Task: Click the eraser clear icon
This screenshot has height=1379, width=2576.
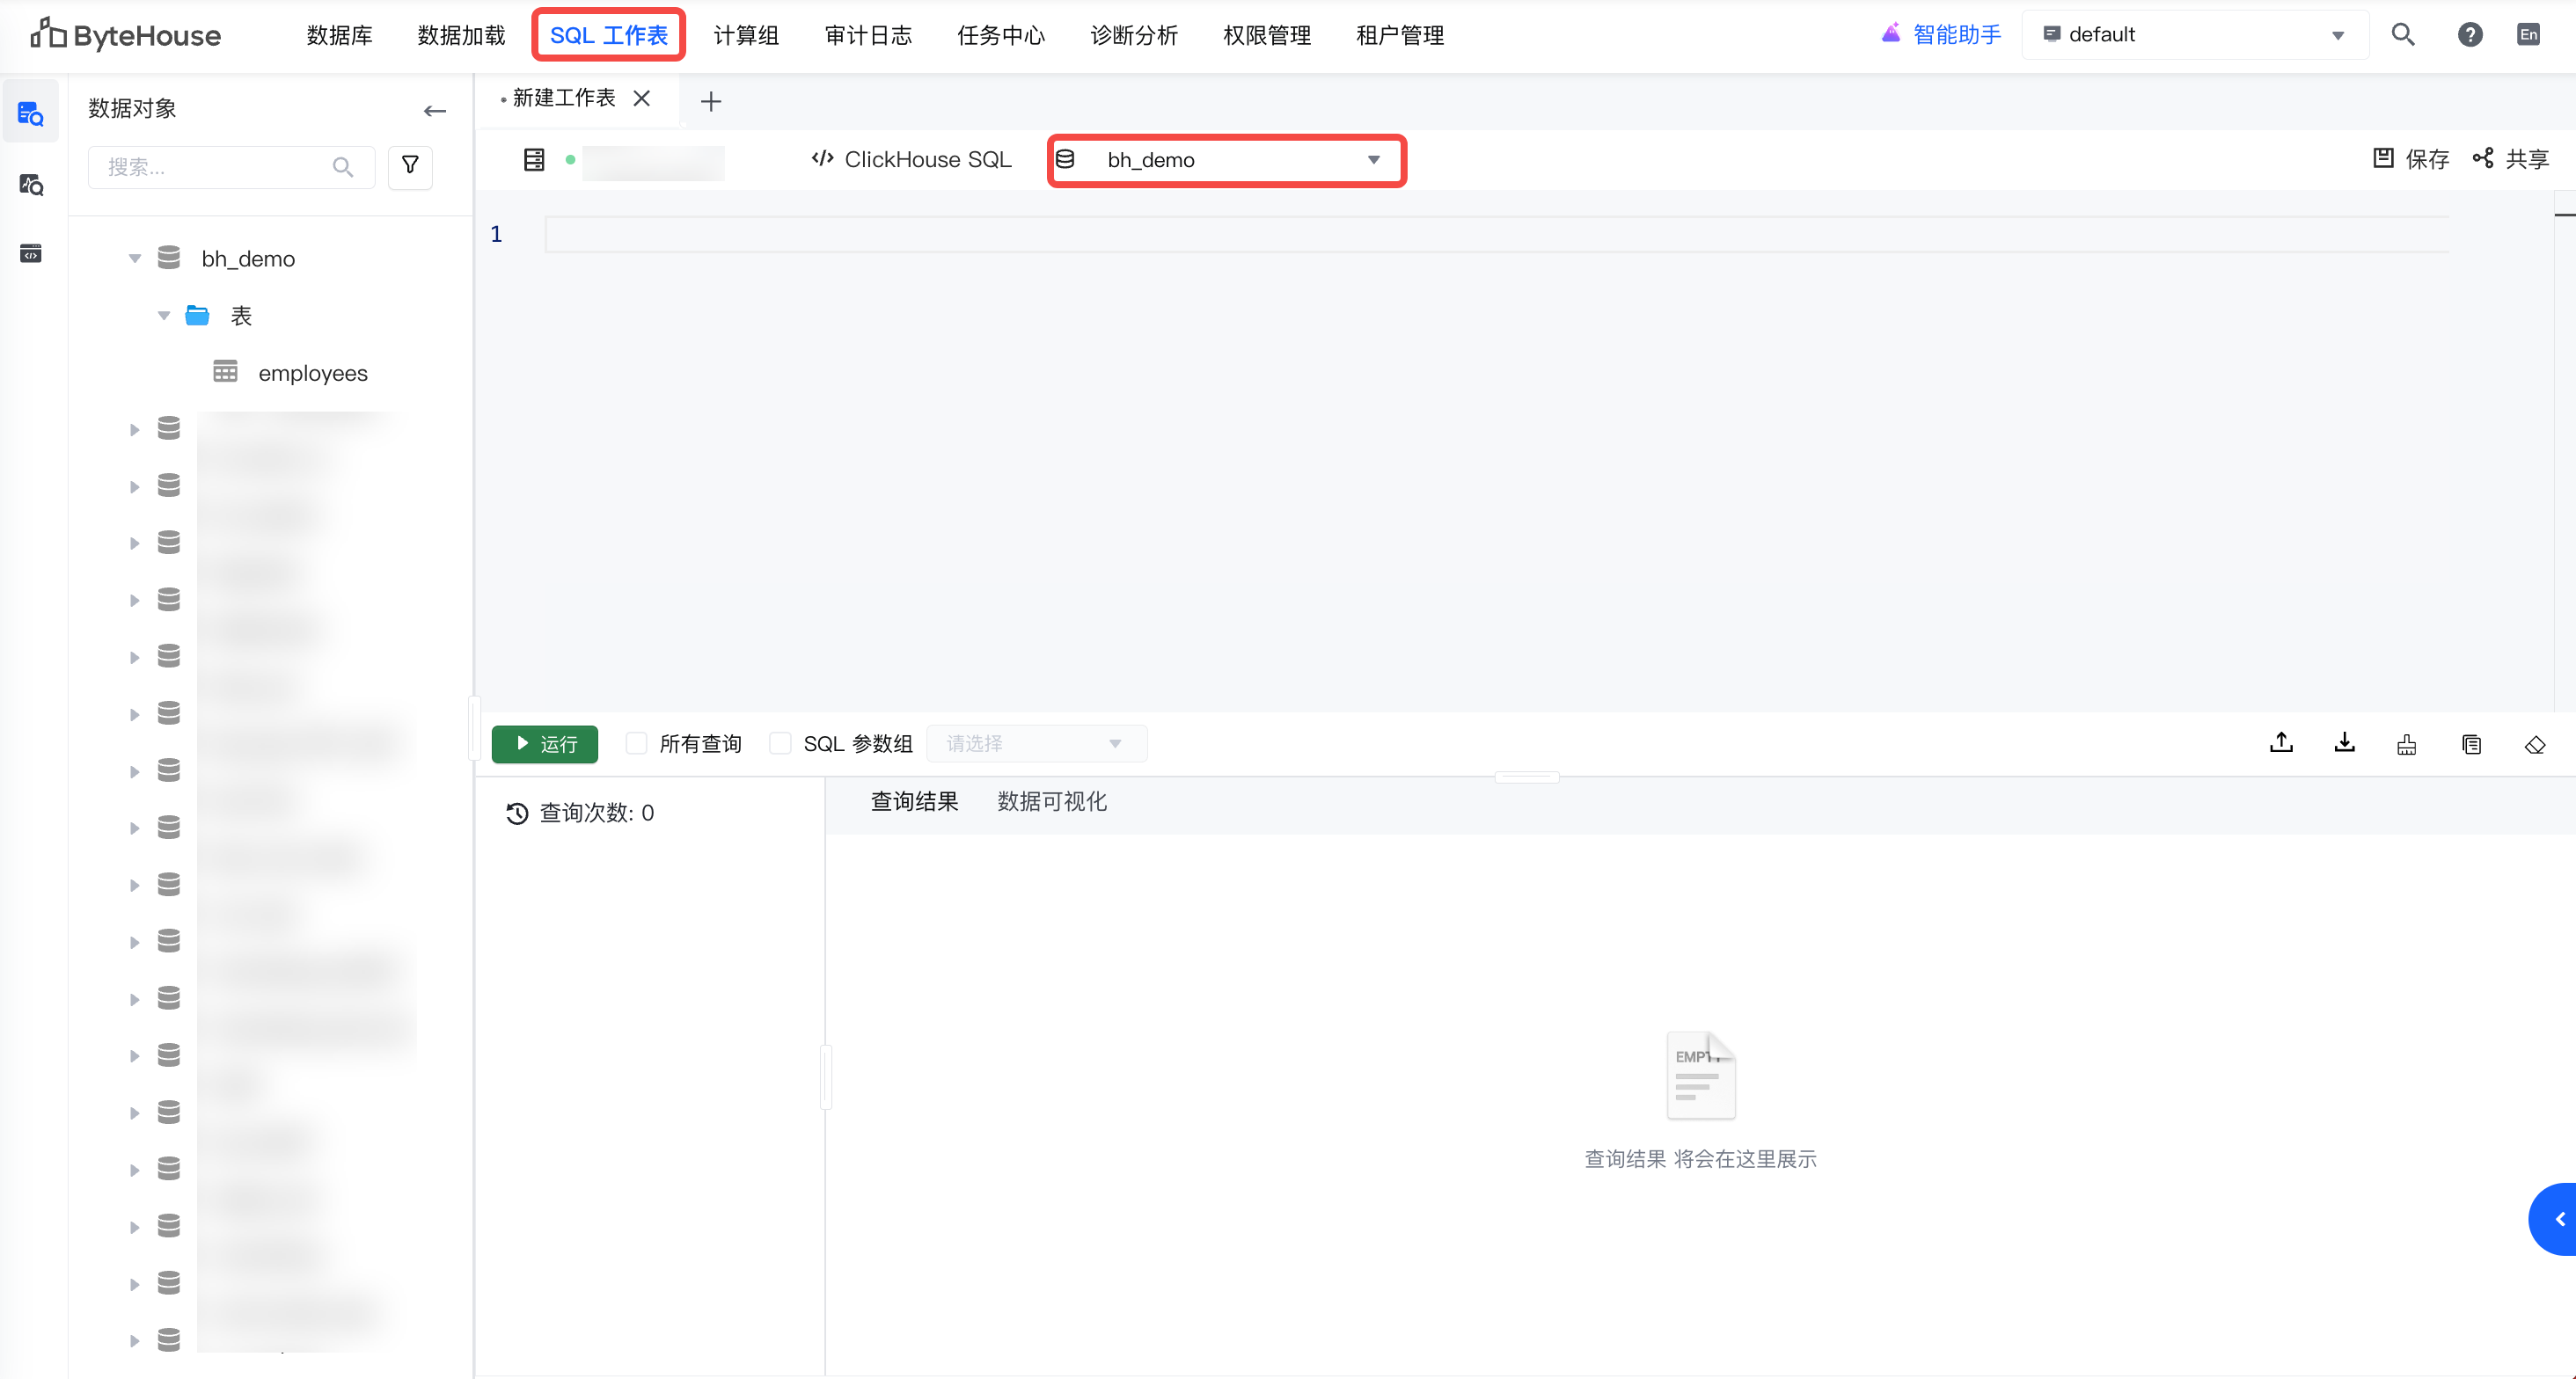Action: (2534, 745)
